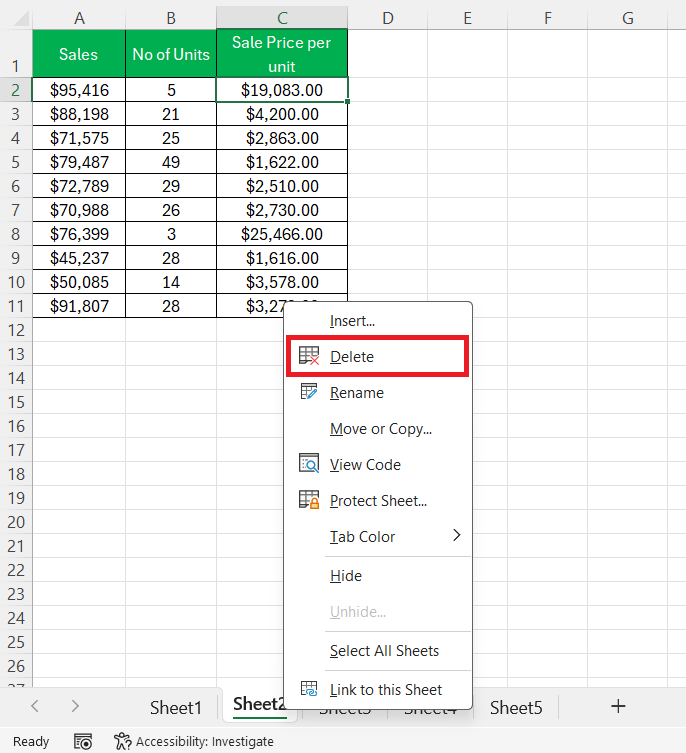Switch to the Sheet5 tab

click(x=516, y=707)
